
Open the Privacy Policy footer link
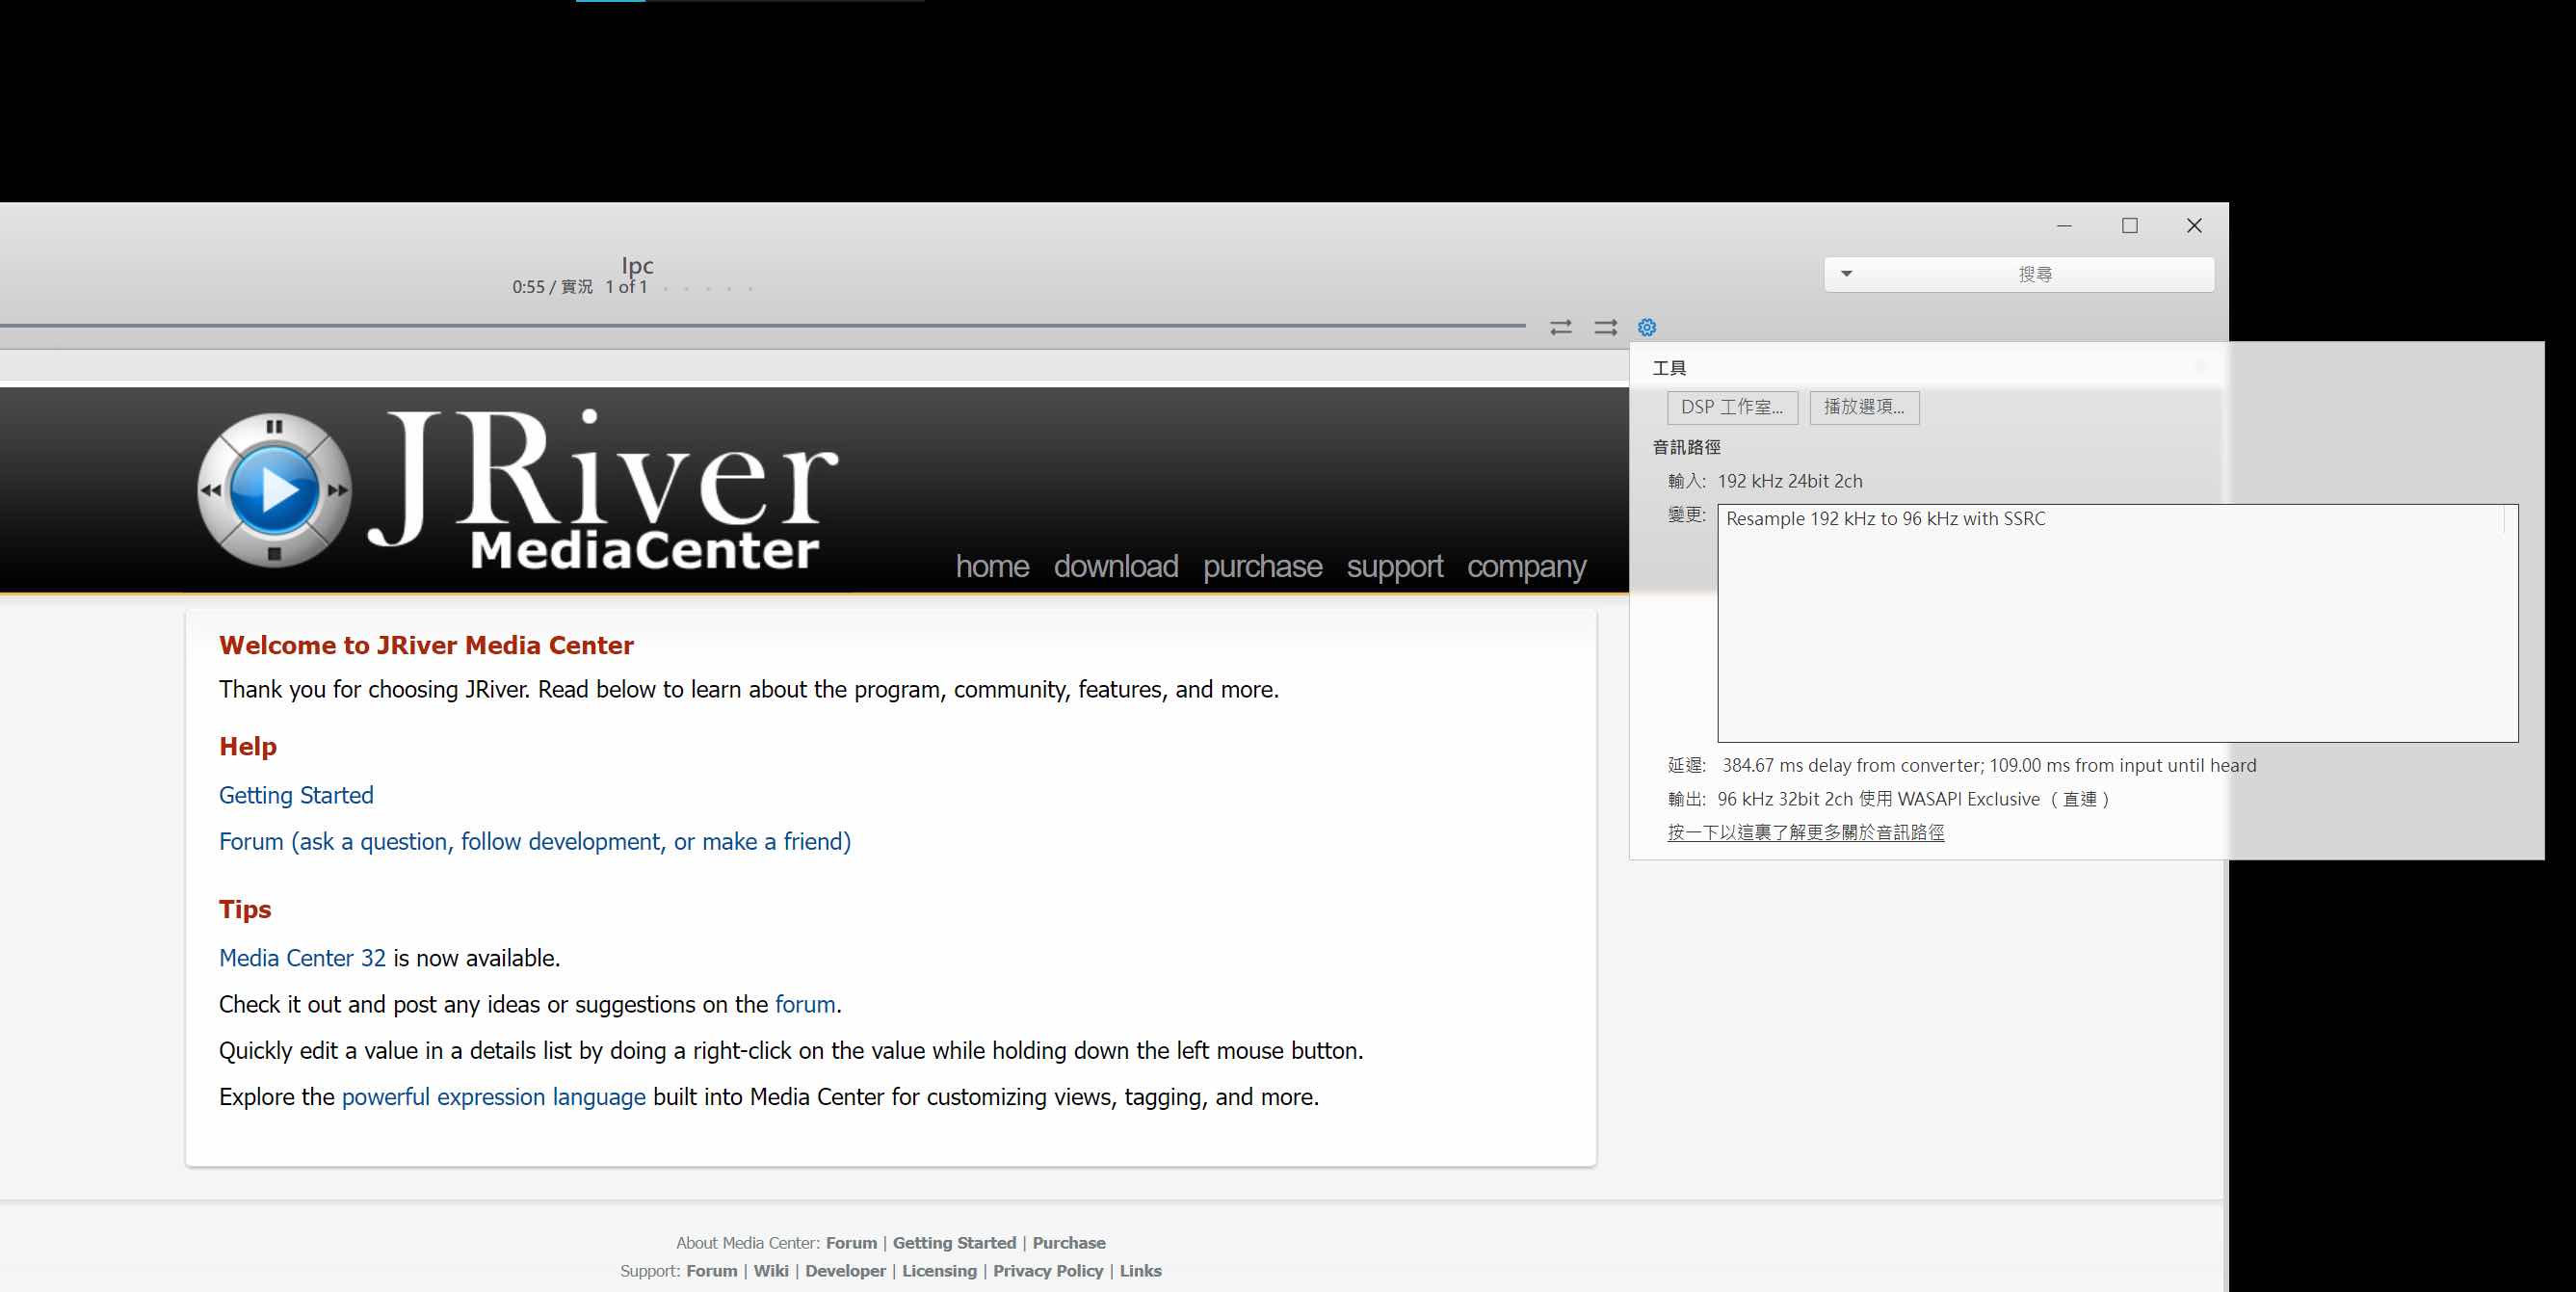point(1048,1271)
